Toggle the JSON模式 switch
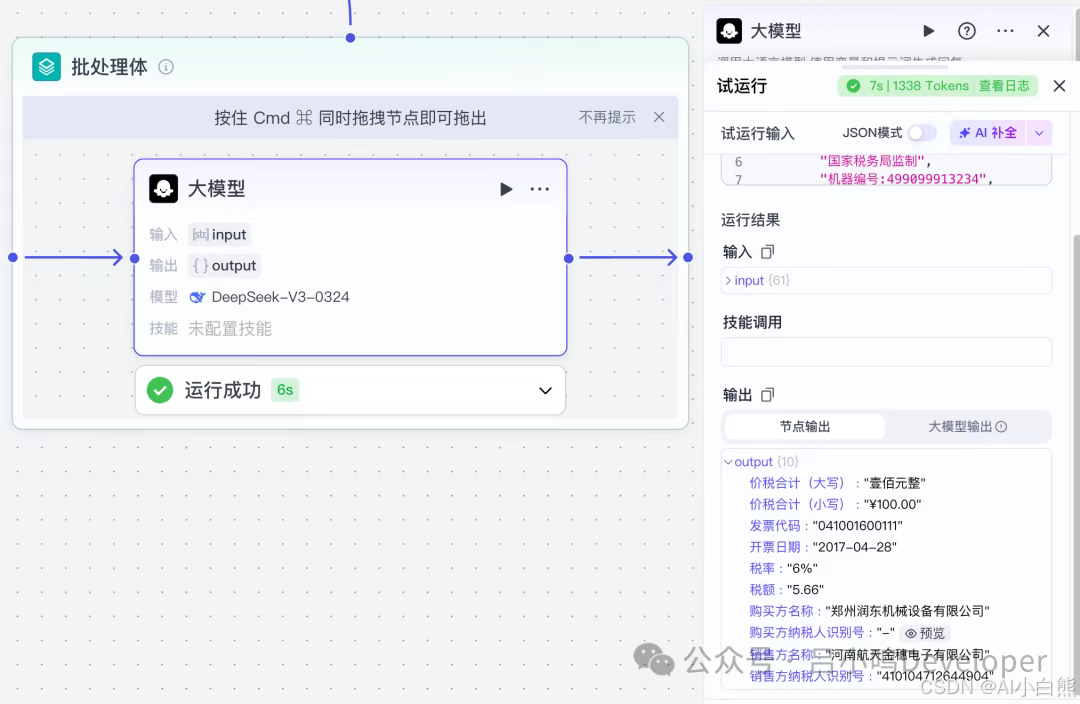Viewport: 1080px width, 704px height. point(922,132)
